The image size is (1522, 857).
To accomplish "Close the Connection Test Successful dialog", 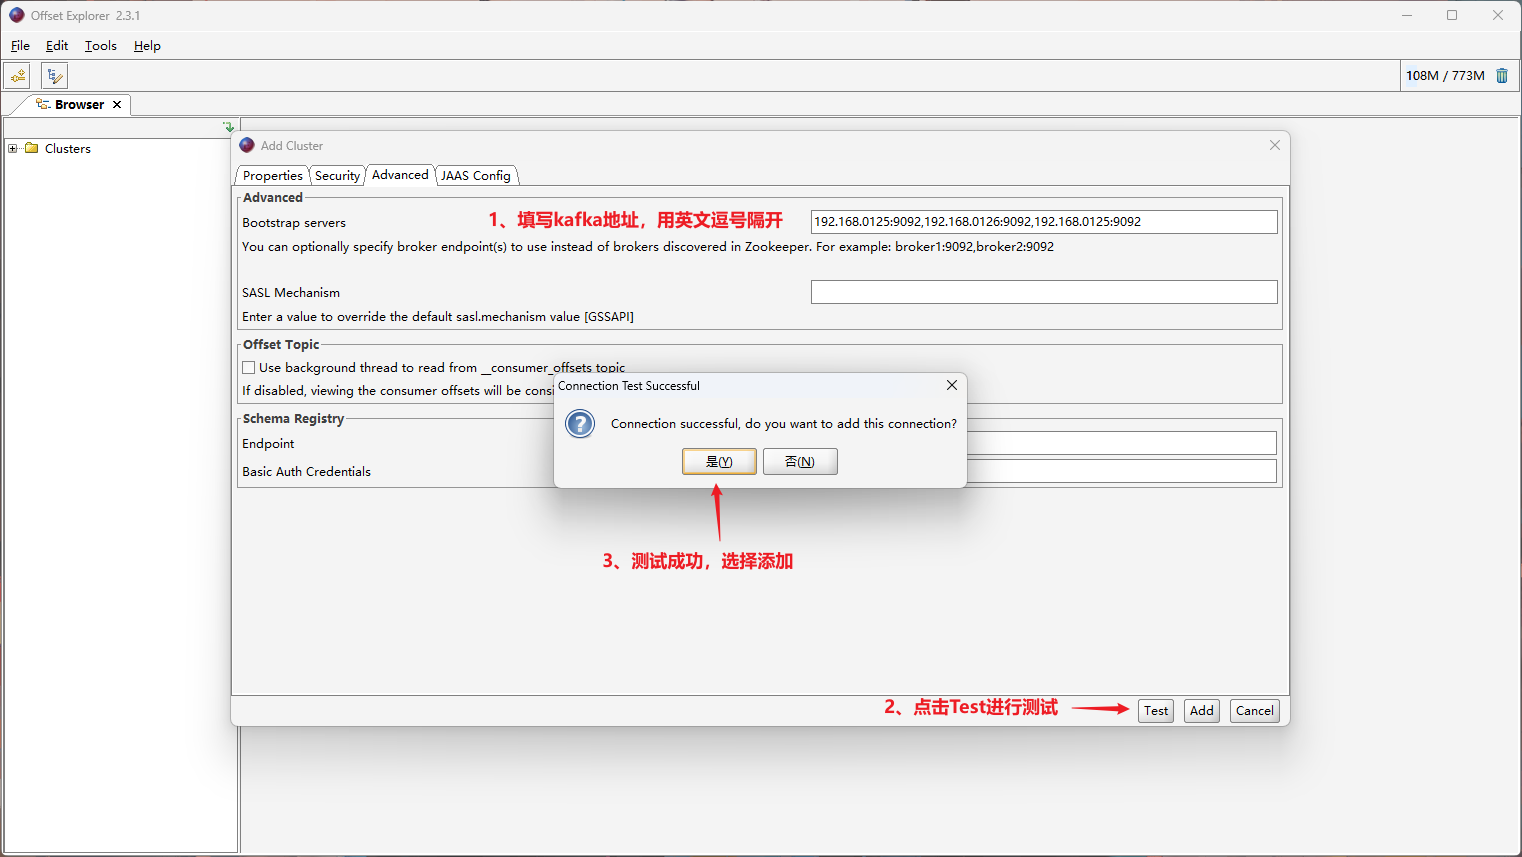I will coord(952,385).
